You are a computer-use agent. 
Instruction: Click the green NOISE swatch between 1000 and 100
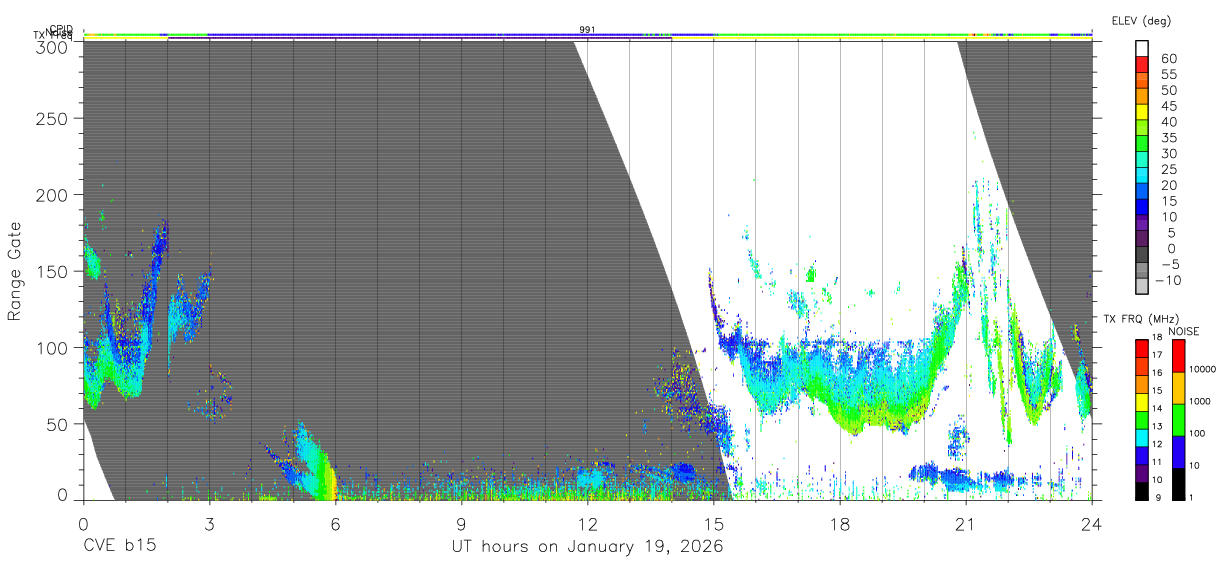1179,419
